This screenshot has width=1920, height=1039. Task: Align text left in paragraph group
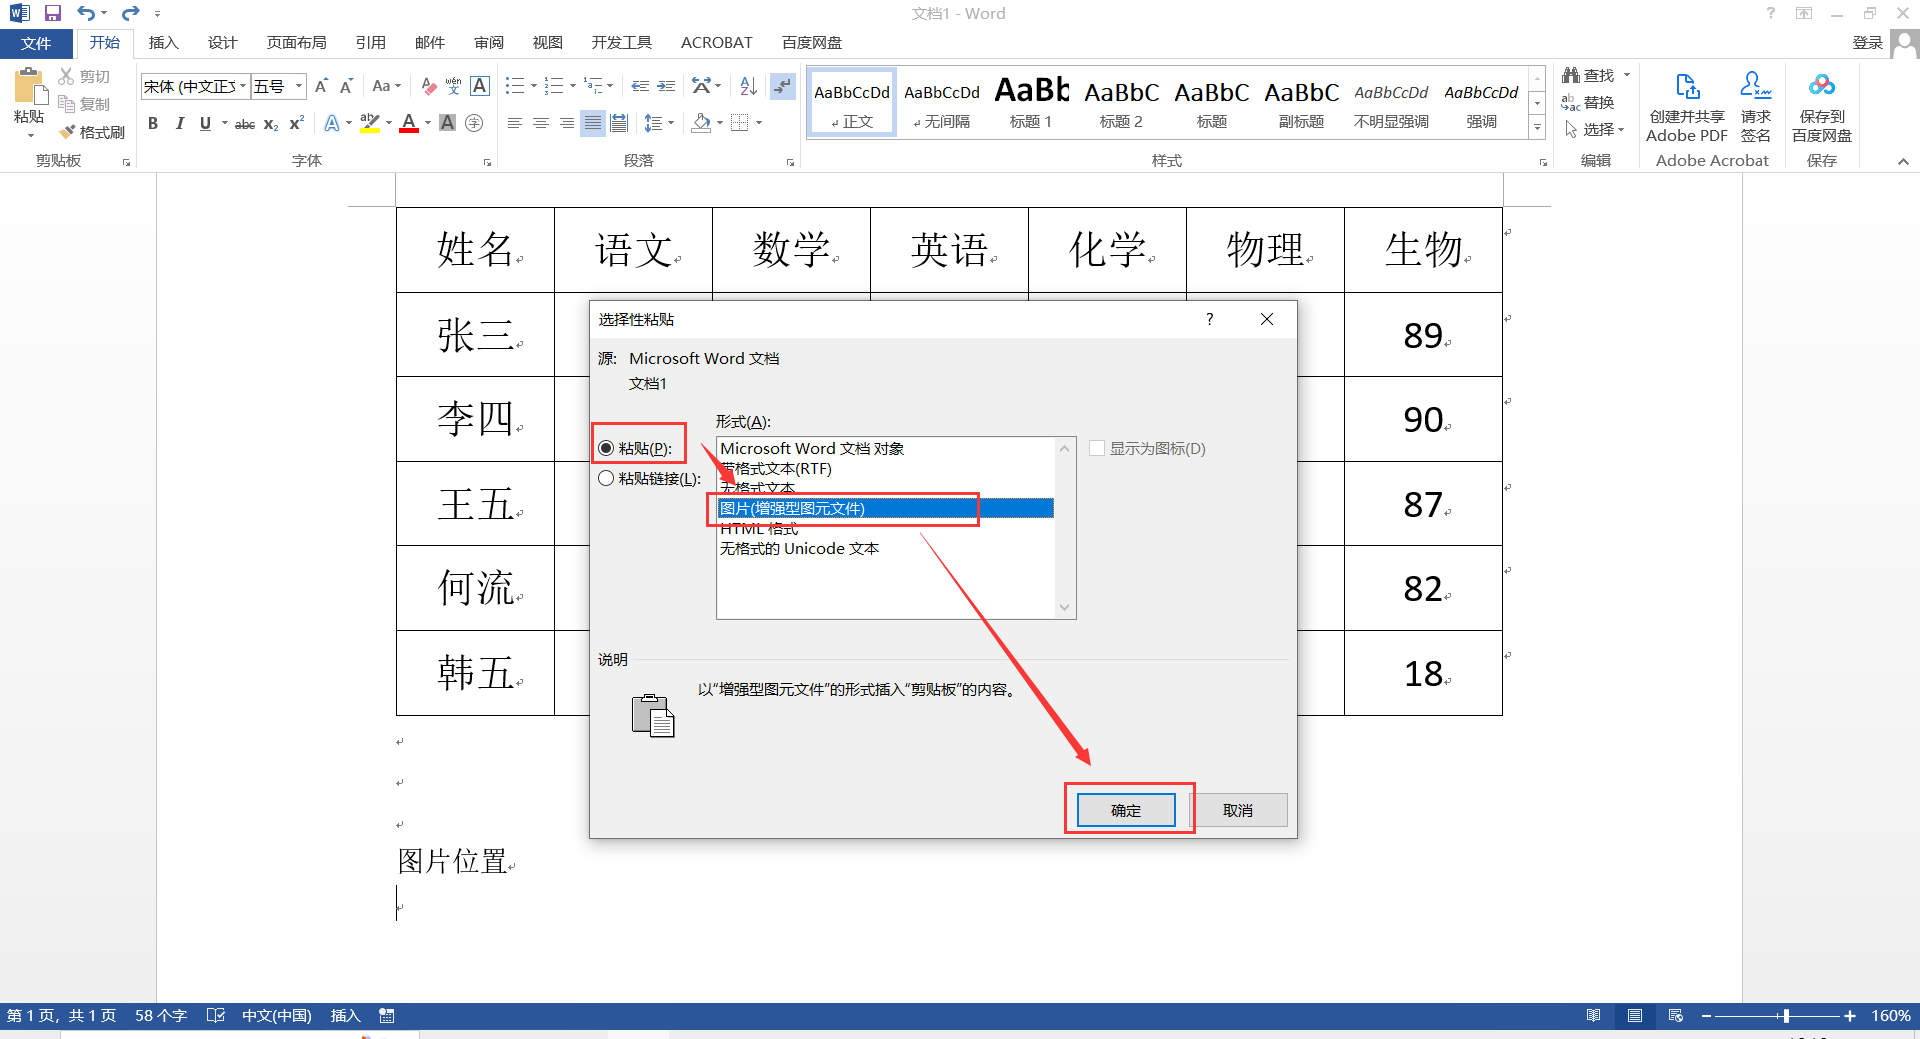[x=515, y=123]
